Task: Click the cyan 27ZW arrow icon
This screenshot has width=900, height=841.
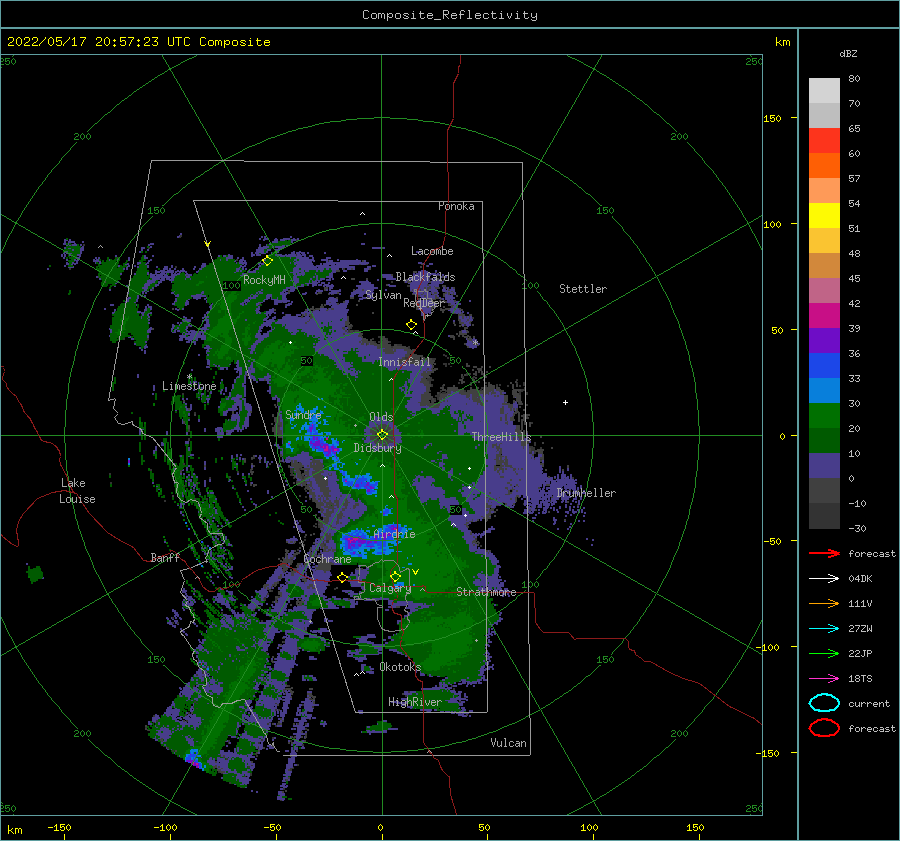Action: 824,628
